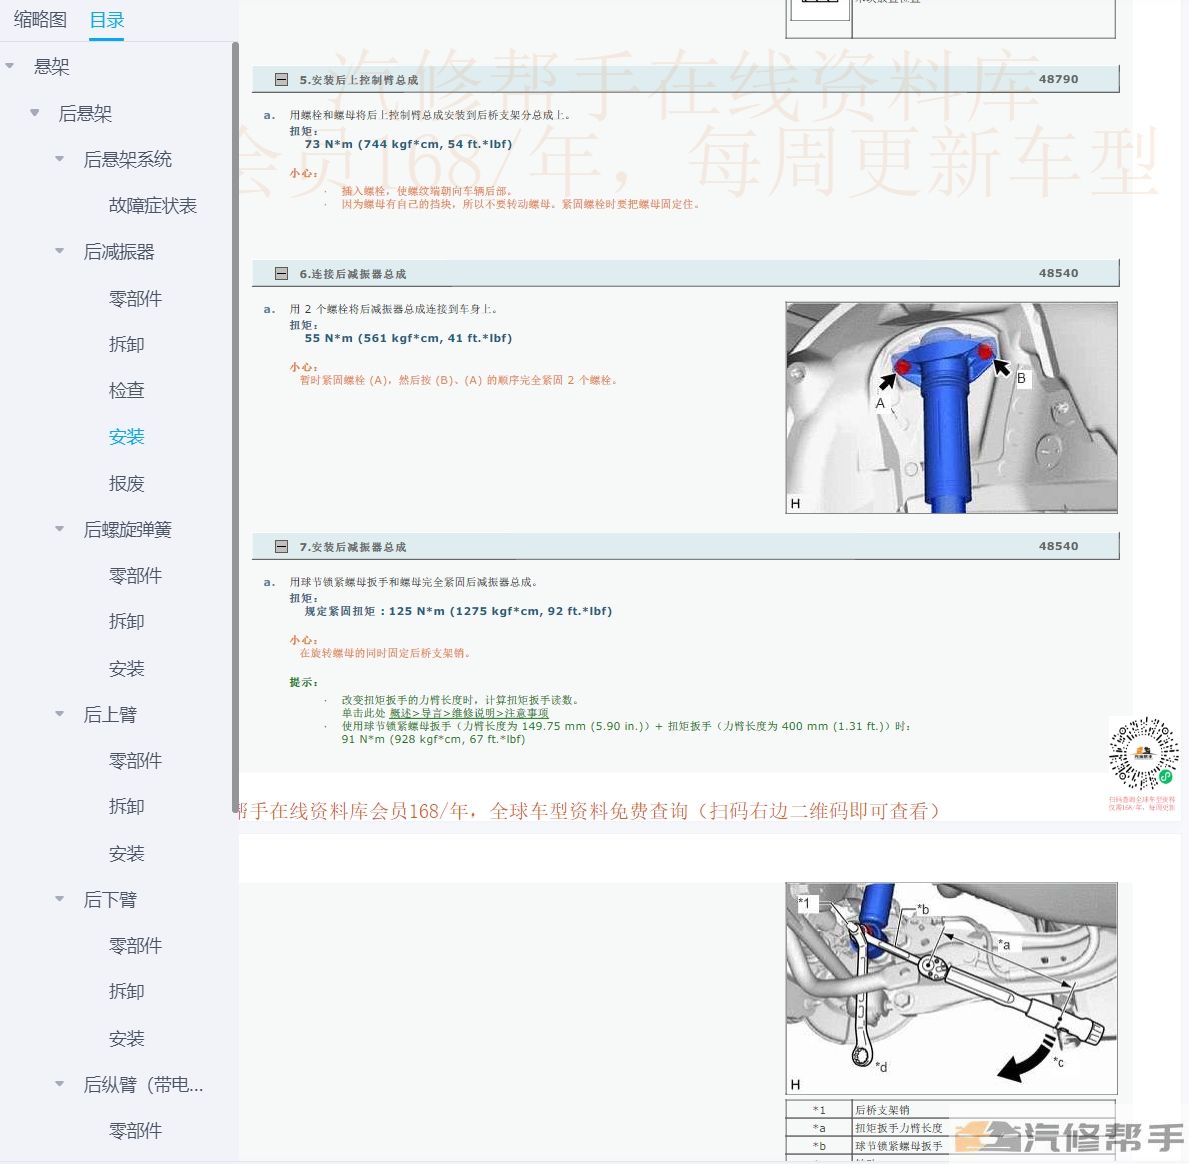The image size is (1189, 1164).
Task: Open 零部件 under 后下臂
Action: click(x=135, y=946)
